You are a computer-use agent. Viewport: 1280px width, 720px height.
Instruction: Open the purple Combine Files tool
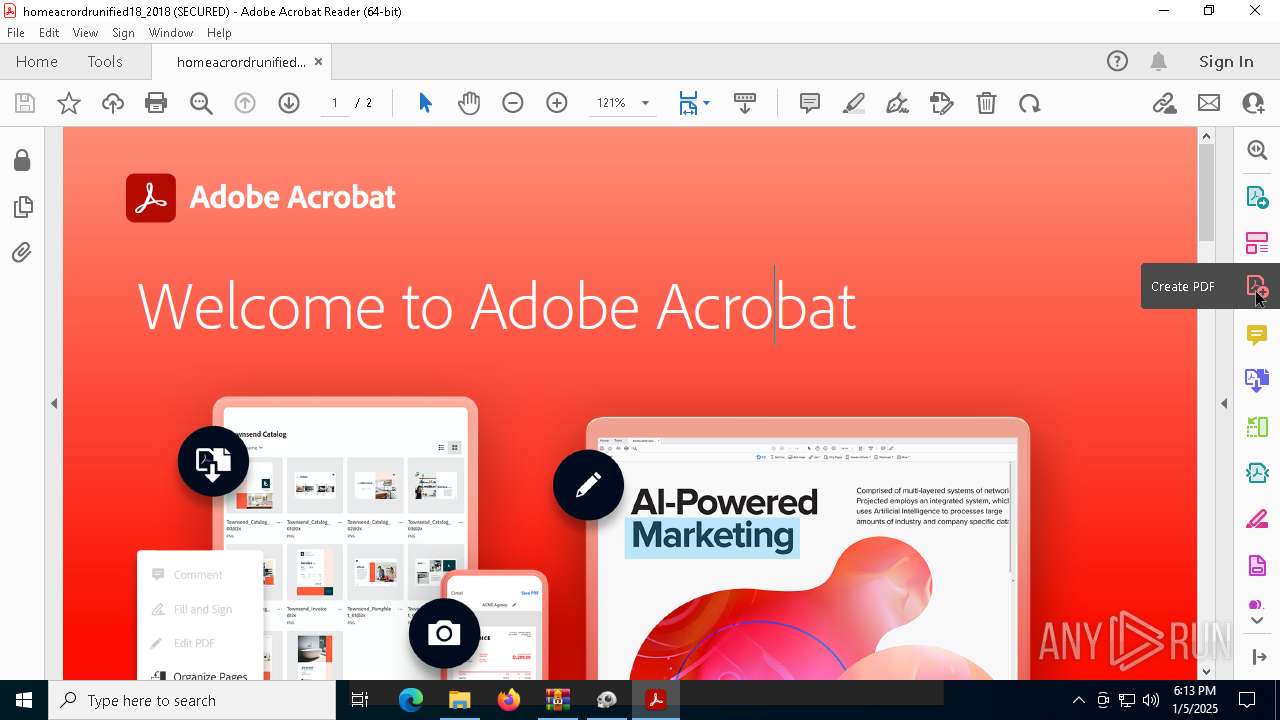[1257, 380]
